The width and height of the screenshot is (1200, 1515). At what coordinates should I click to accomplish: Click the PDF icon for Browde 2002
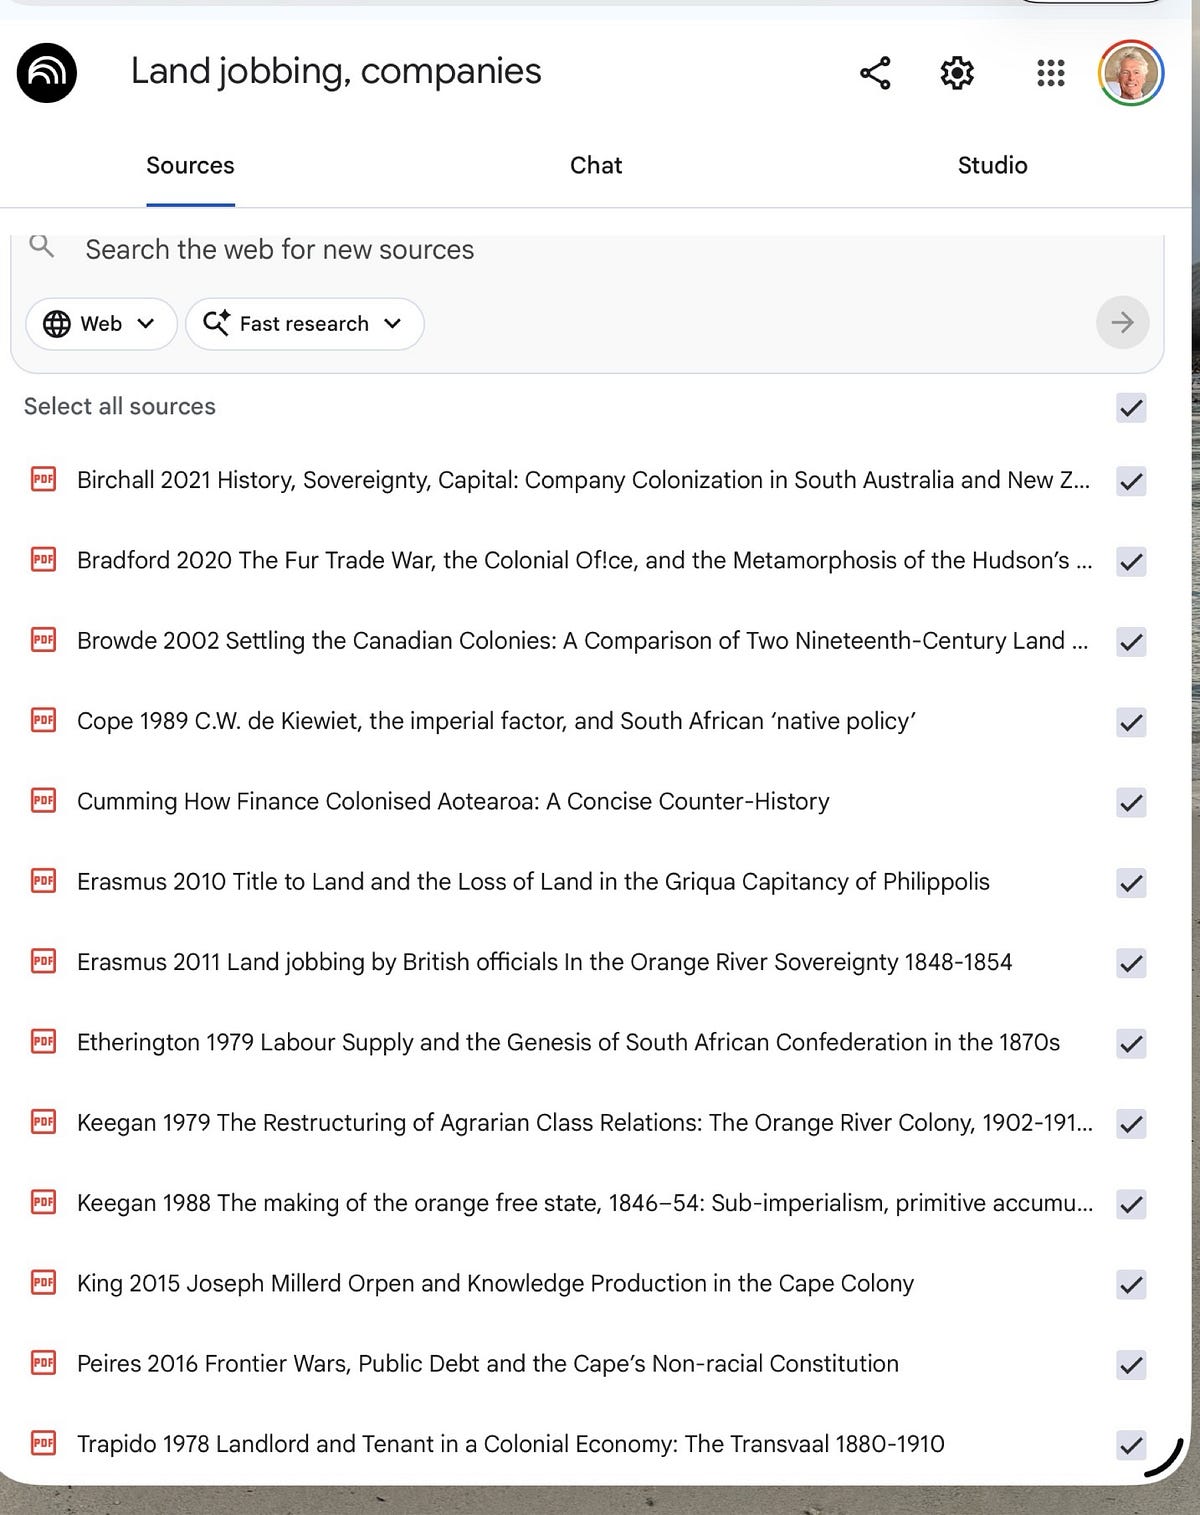[43, 641]
